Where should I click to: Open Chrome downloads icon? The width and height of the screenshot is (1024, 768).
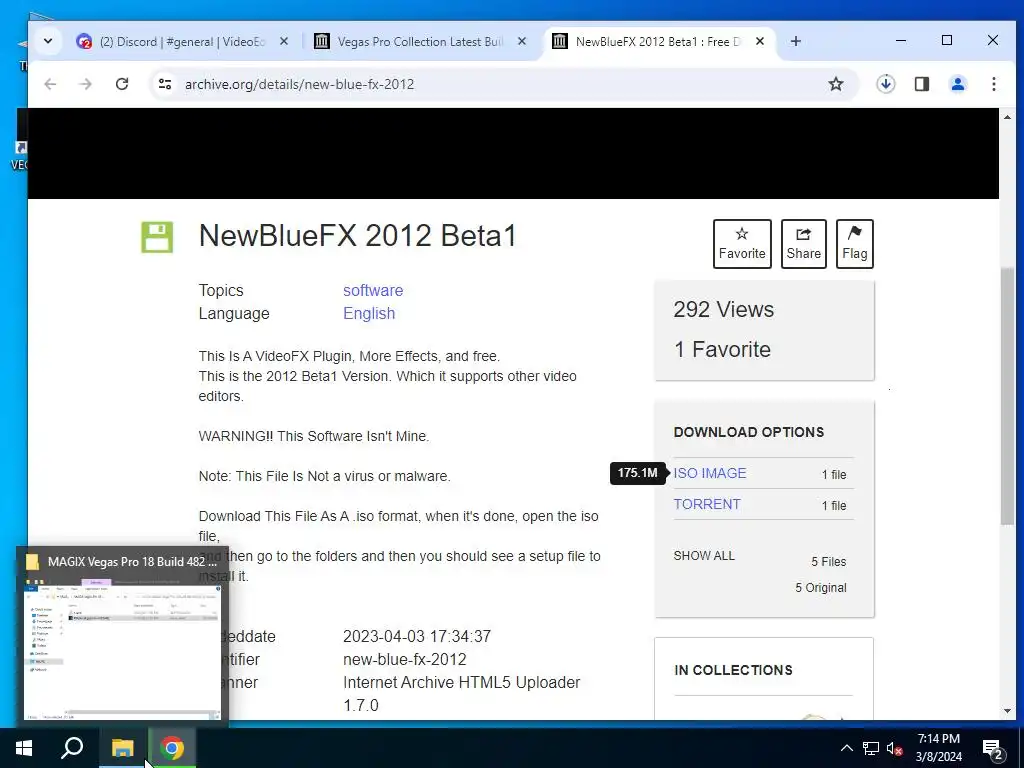tap(886, 84)
